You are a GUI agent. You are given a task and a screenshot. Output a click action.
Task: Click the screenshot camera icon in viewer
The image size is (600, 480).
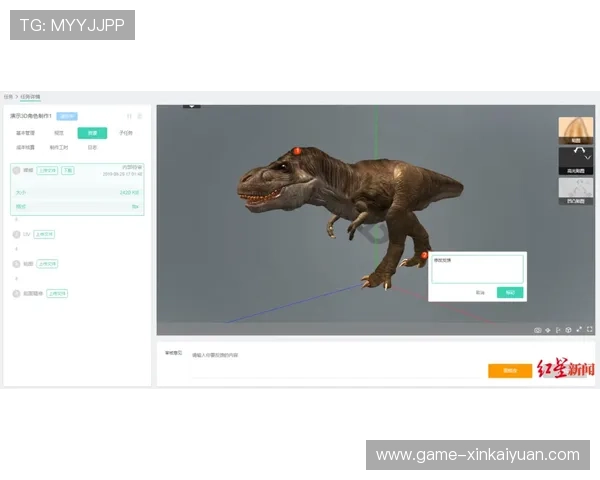tap(537, 329)
